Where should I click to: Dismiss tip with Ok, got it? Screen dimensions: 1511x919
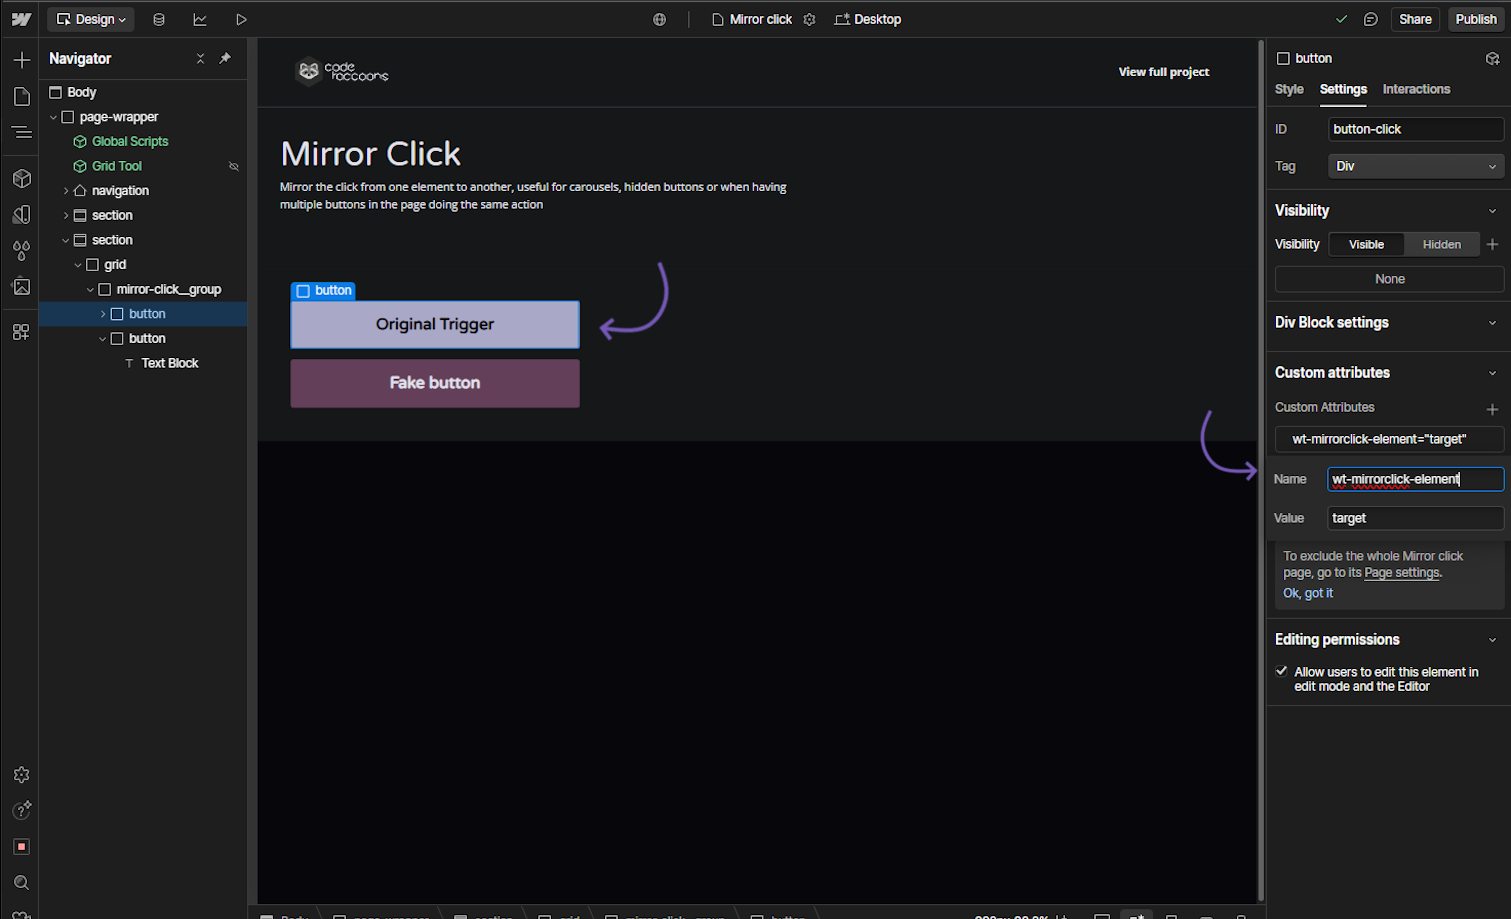point(1308,593)
